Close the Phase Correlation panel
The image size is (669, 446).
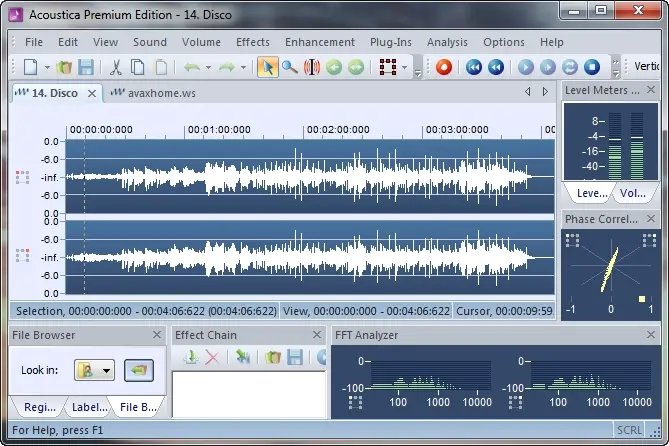651,219
